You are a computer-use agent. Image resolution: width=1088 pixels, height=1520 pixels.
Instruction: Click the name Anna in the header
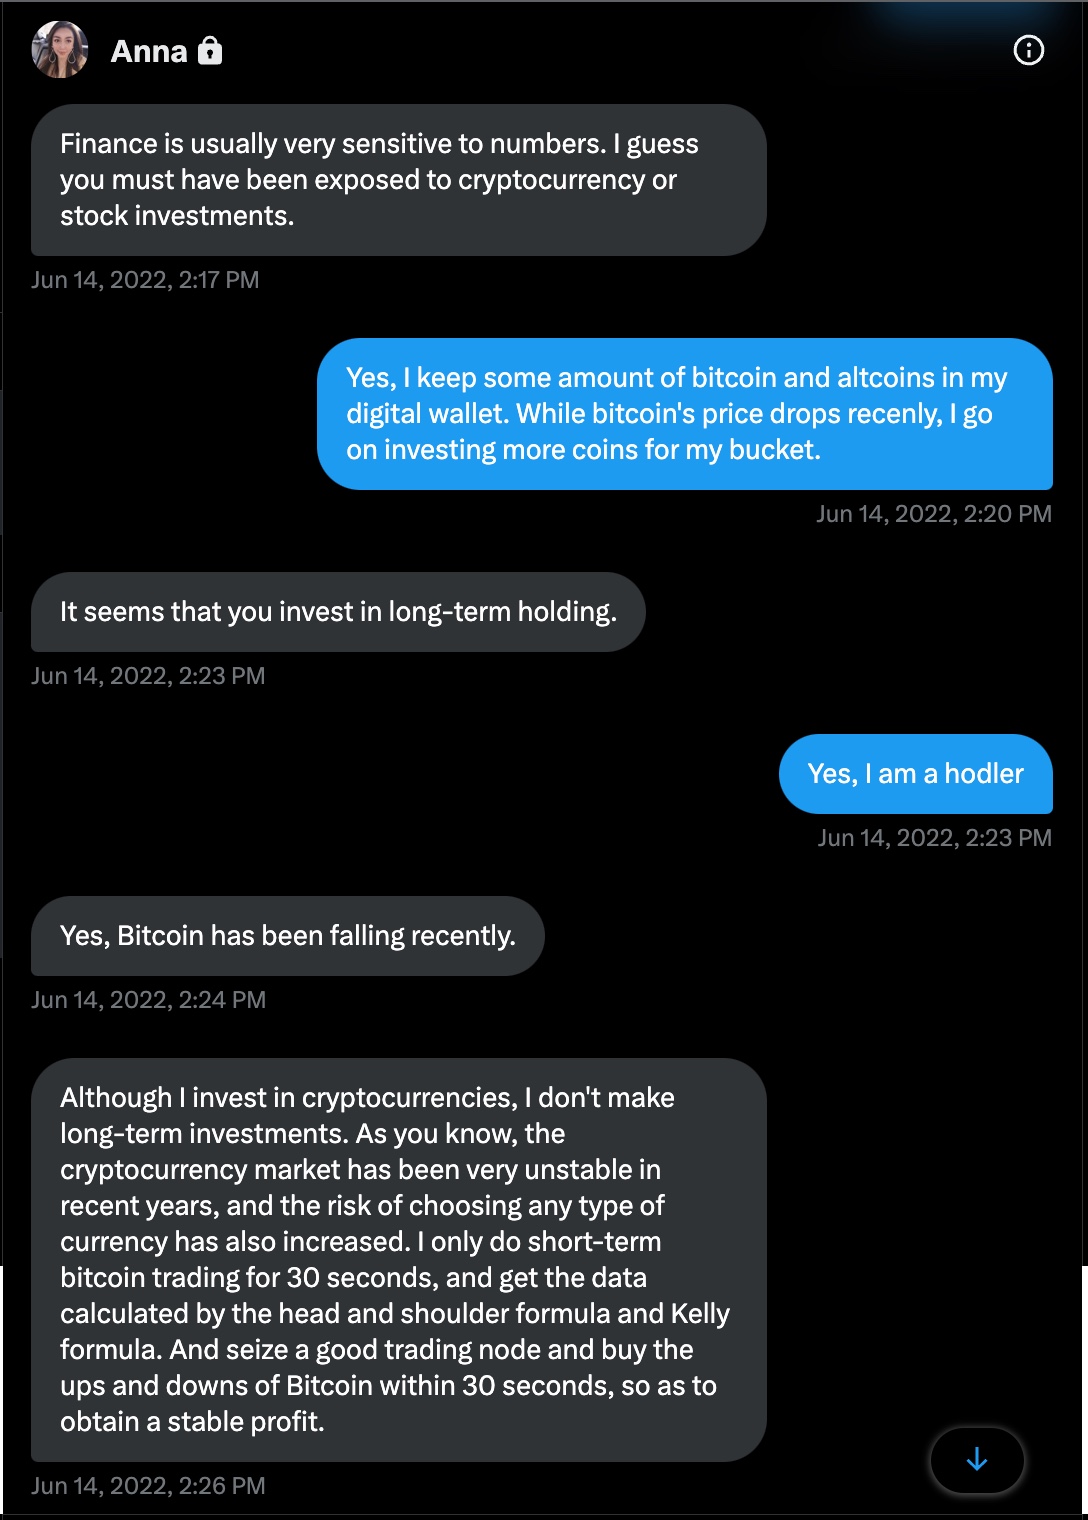tap(149, 51)
